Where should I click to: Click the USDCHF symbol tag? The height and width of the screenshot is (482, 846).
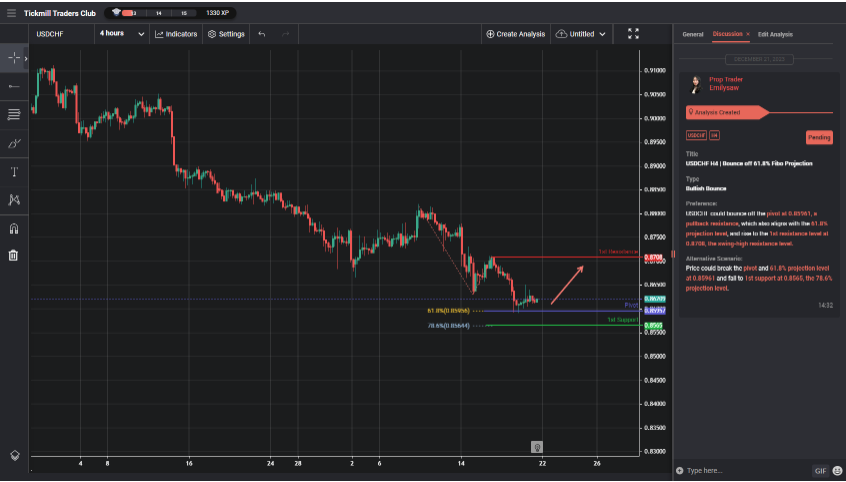(x=696, y=135)
